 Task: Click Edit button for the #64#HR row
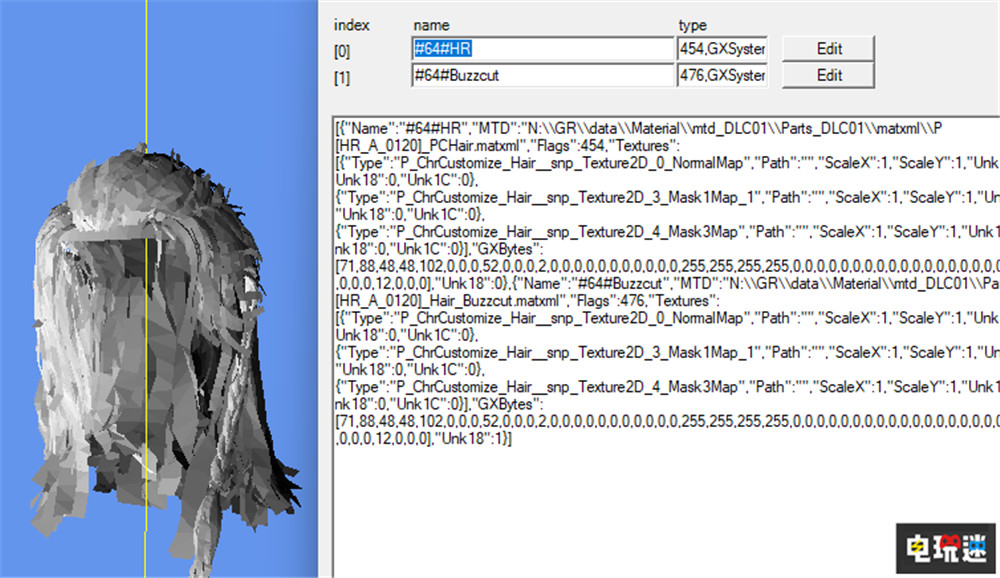click(x=828, y=48)
